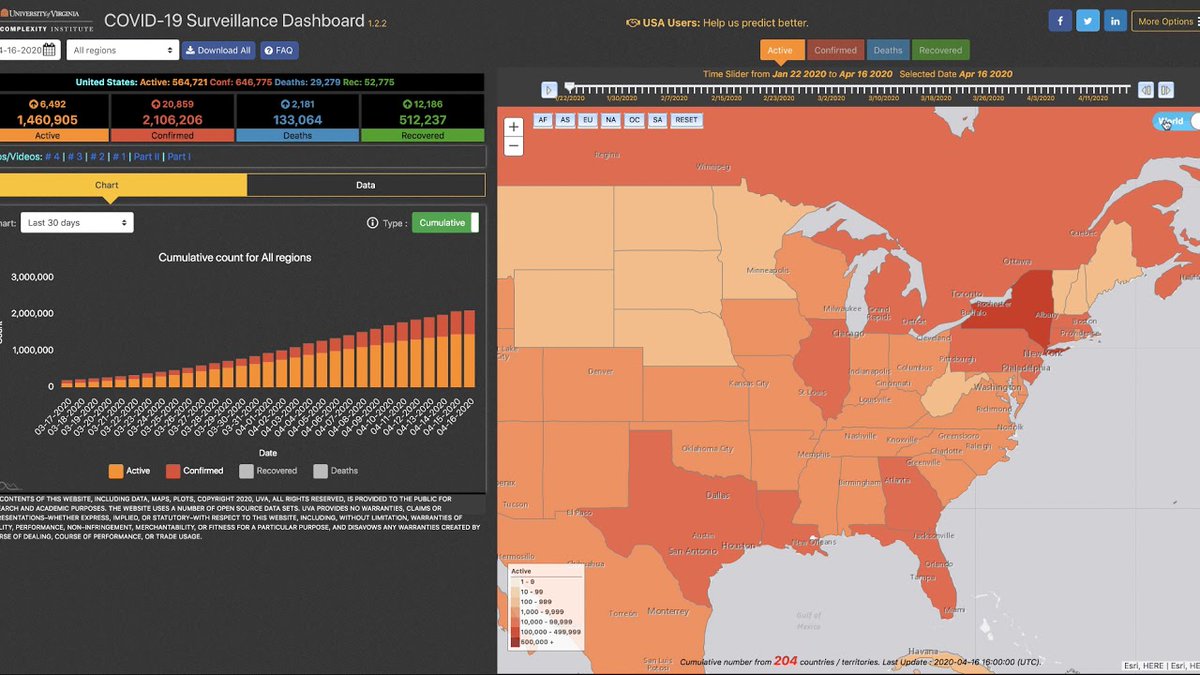Open the Part II video link
Image resolution: width=1200 pixels, height=675 pixels.
(x=146, y=157)
